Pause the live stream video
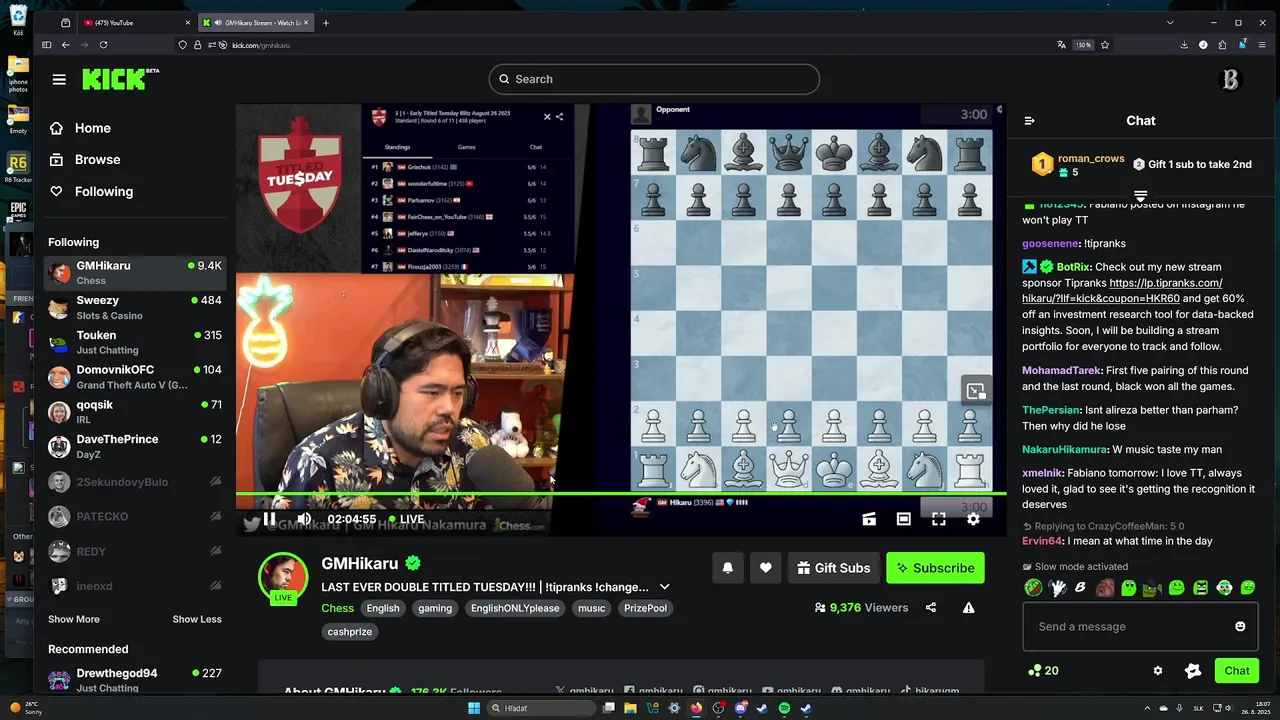 [x=269, y=519]
